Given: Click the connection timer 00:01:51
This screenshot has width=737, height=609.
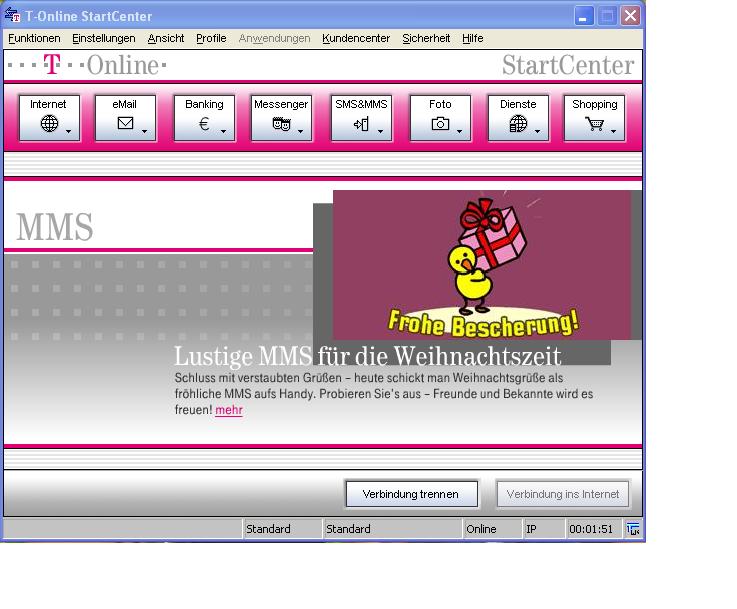Looking at the screenshot, I should tap(594, 529).
